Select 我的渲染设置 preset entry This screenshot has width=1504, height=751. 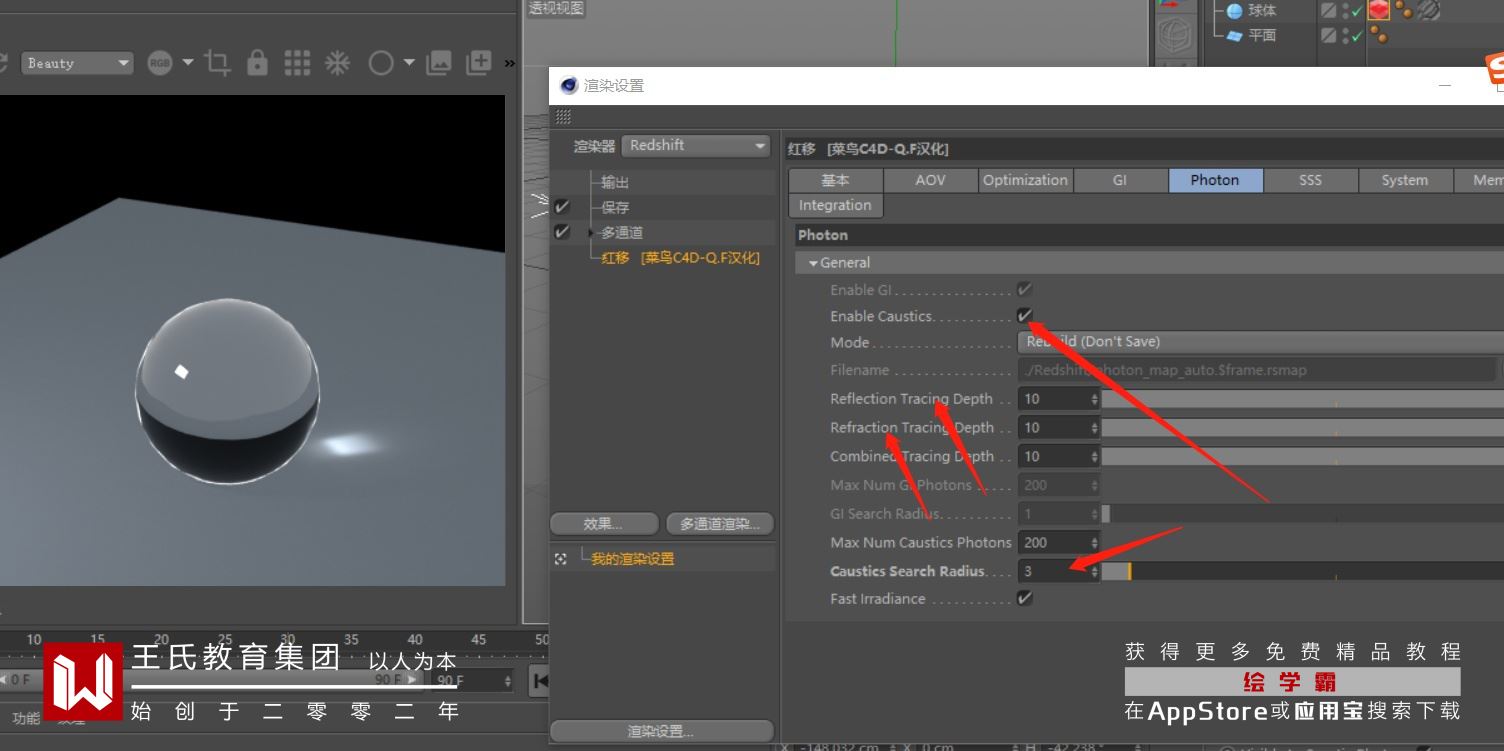click(632, 559)
